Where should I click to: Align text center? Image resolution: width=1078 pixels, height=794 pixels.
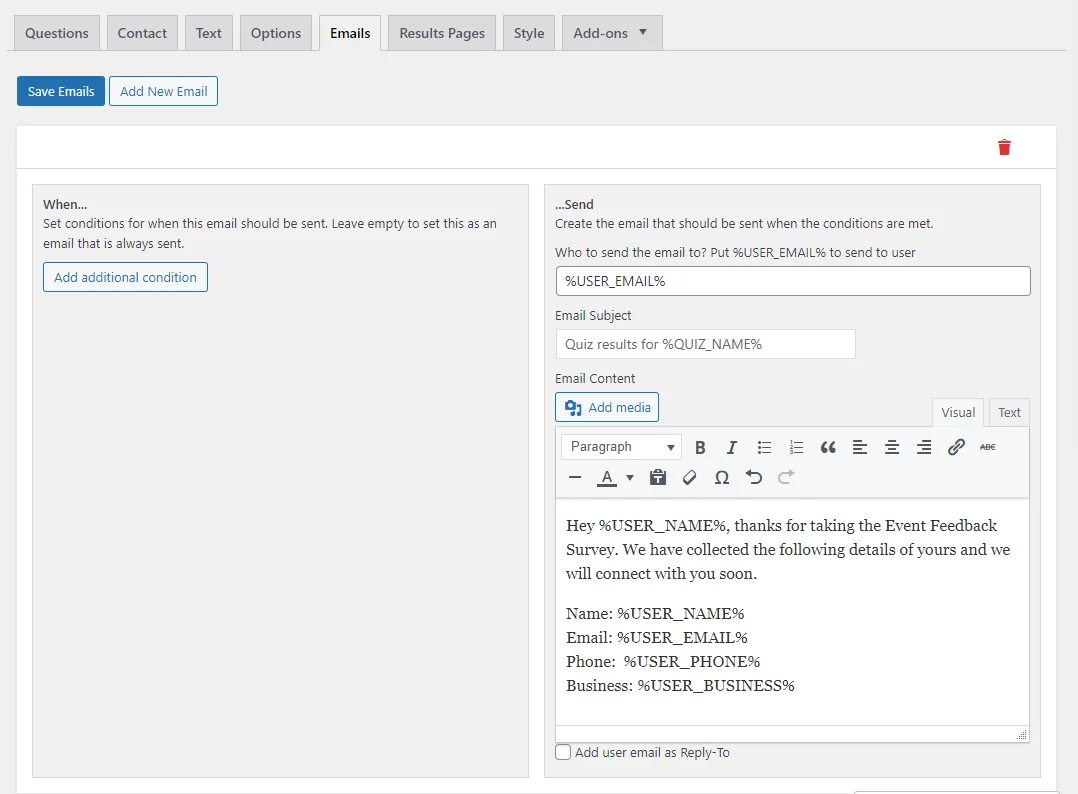point(892,448)
